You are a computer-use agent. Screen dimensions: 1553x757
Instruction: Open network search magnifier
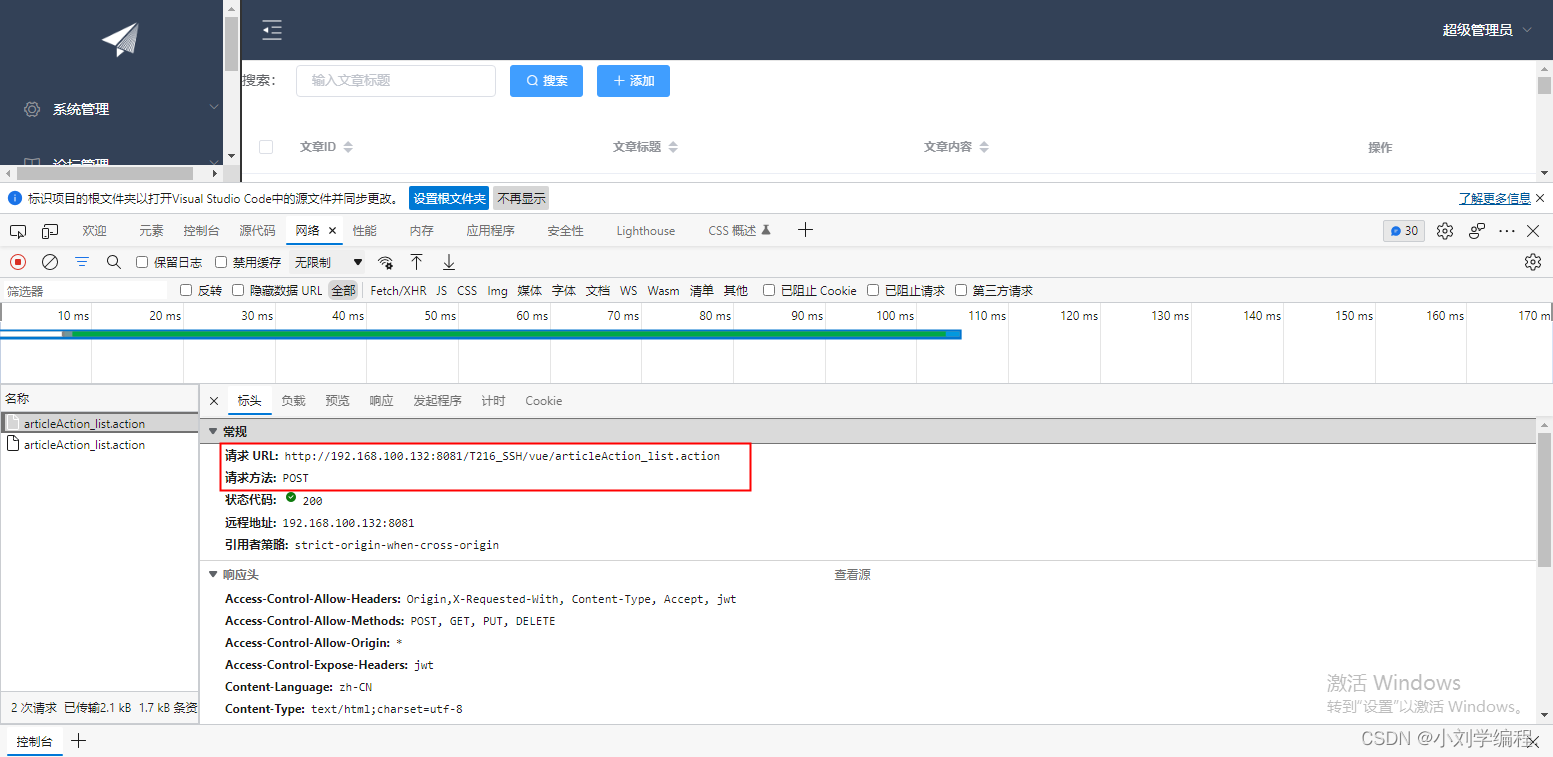(x=114, y=262)
